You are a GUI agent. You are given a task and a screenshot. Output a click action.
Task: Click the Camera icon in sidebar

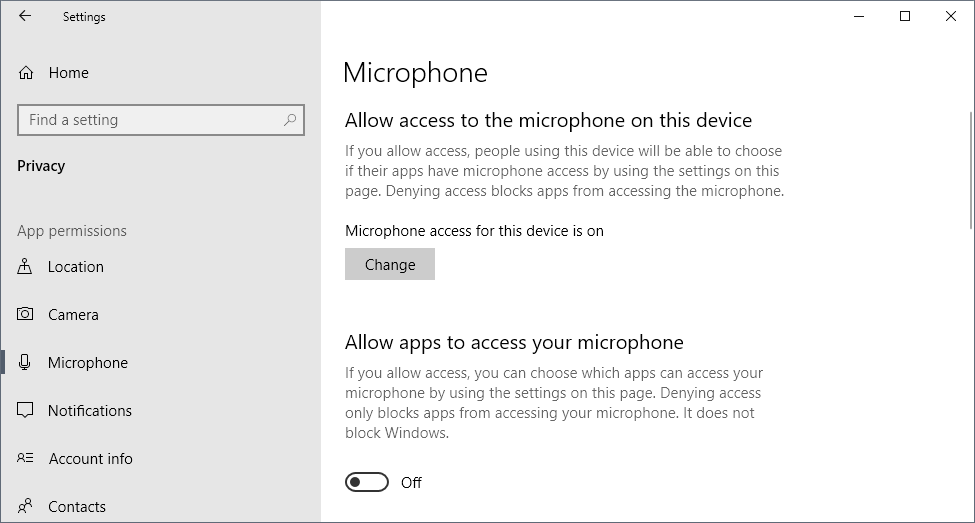tap(26, 315)
